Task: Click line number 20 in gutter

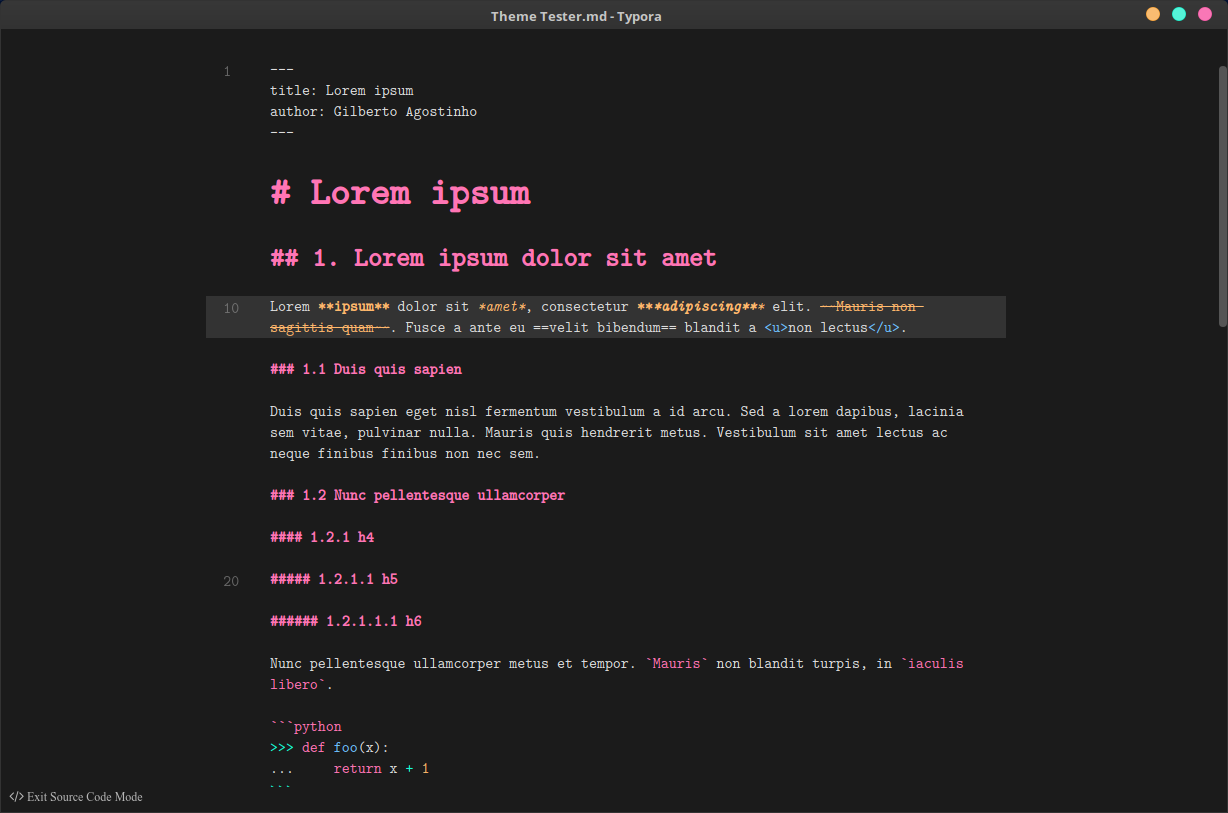Action: coord(231,581)
